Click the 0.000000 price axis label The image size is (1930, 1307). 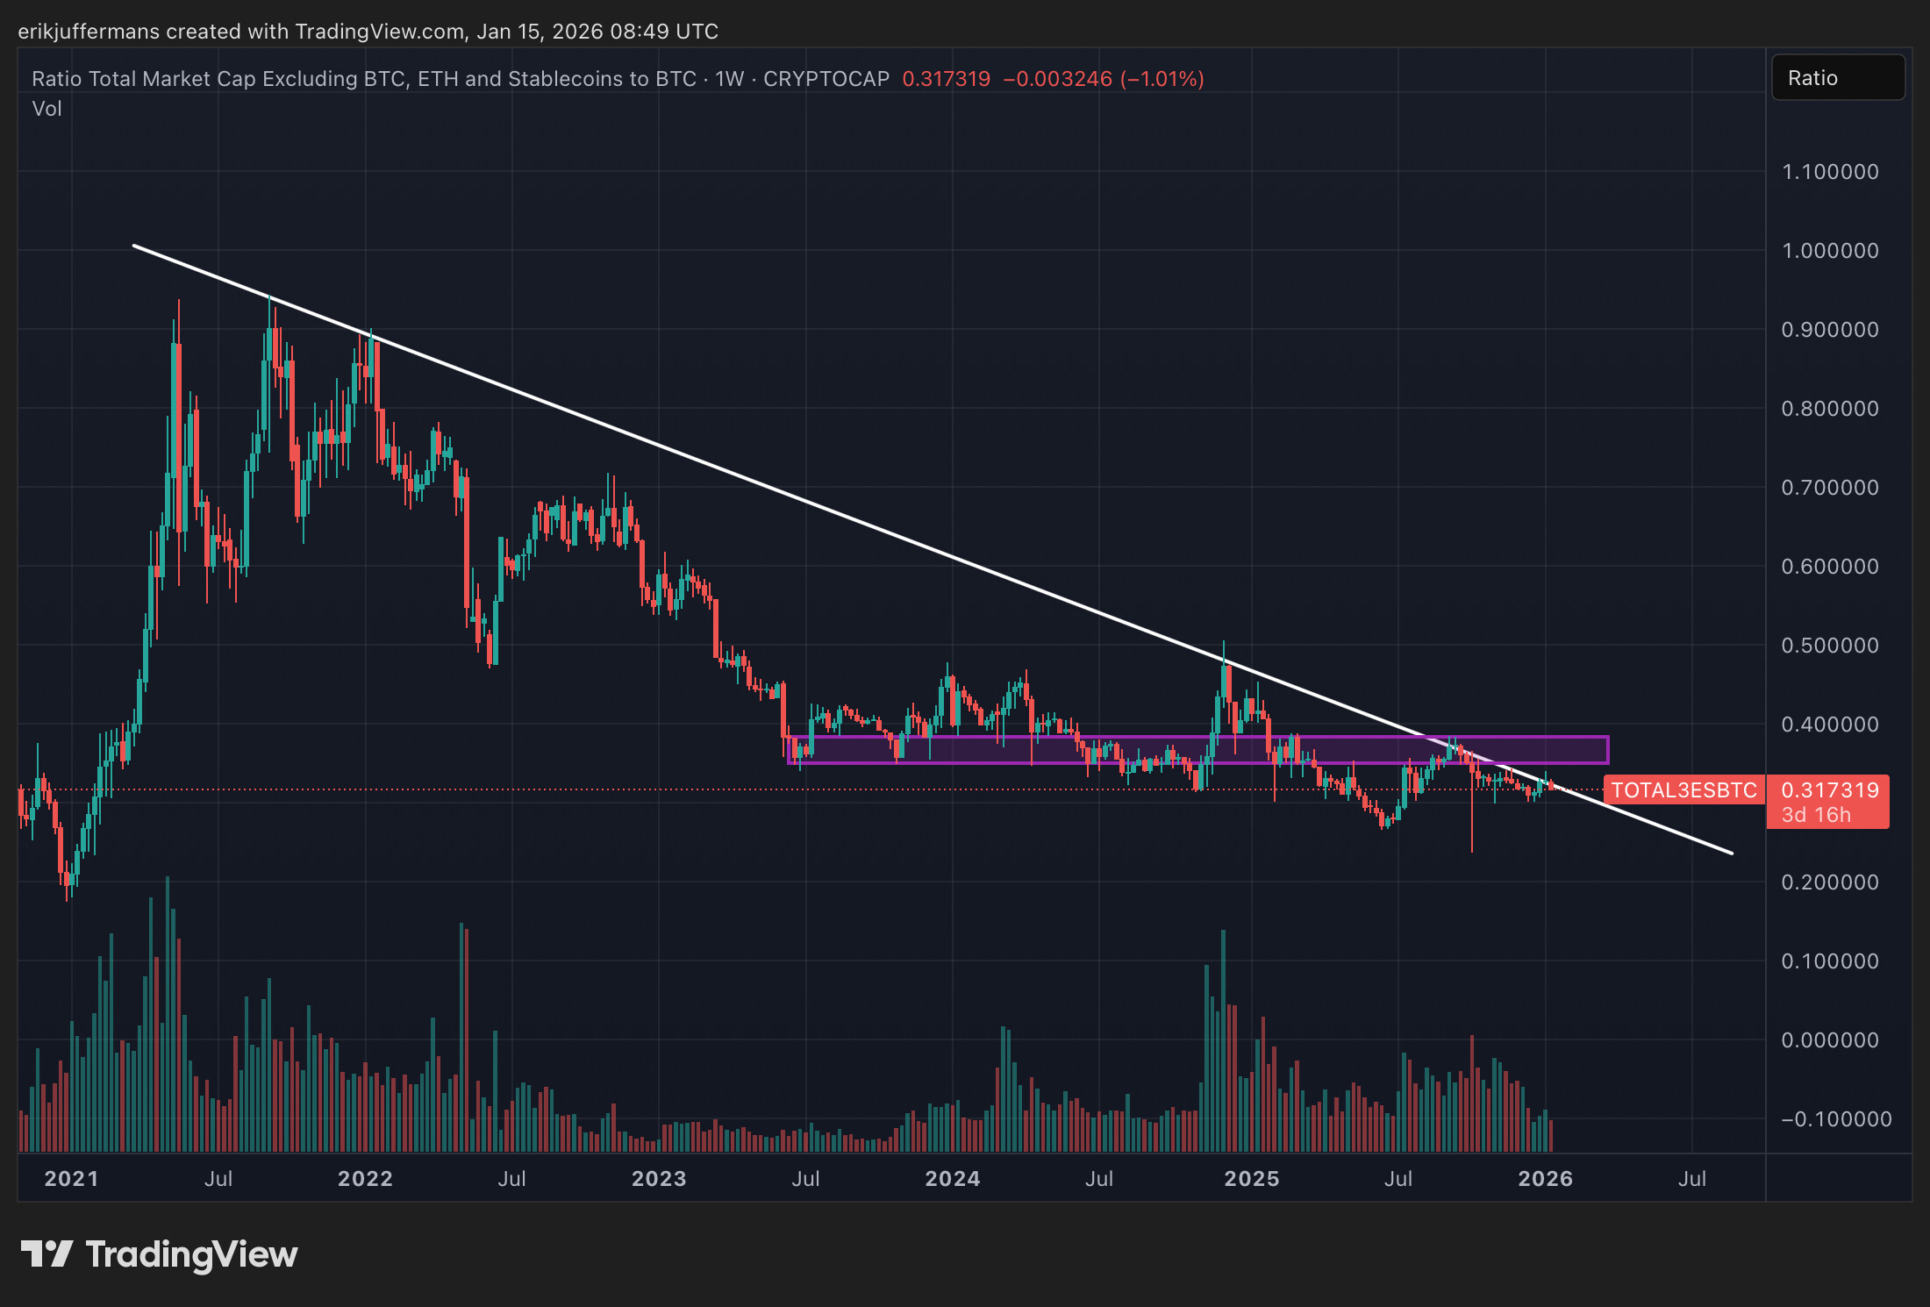pyautogui.click(x=1829, y=1040)
